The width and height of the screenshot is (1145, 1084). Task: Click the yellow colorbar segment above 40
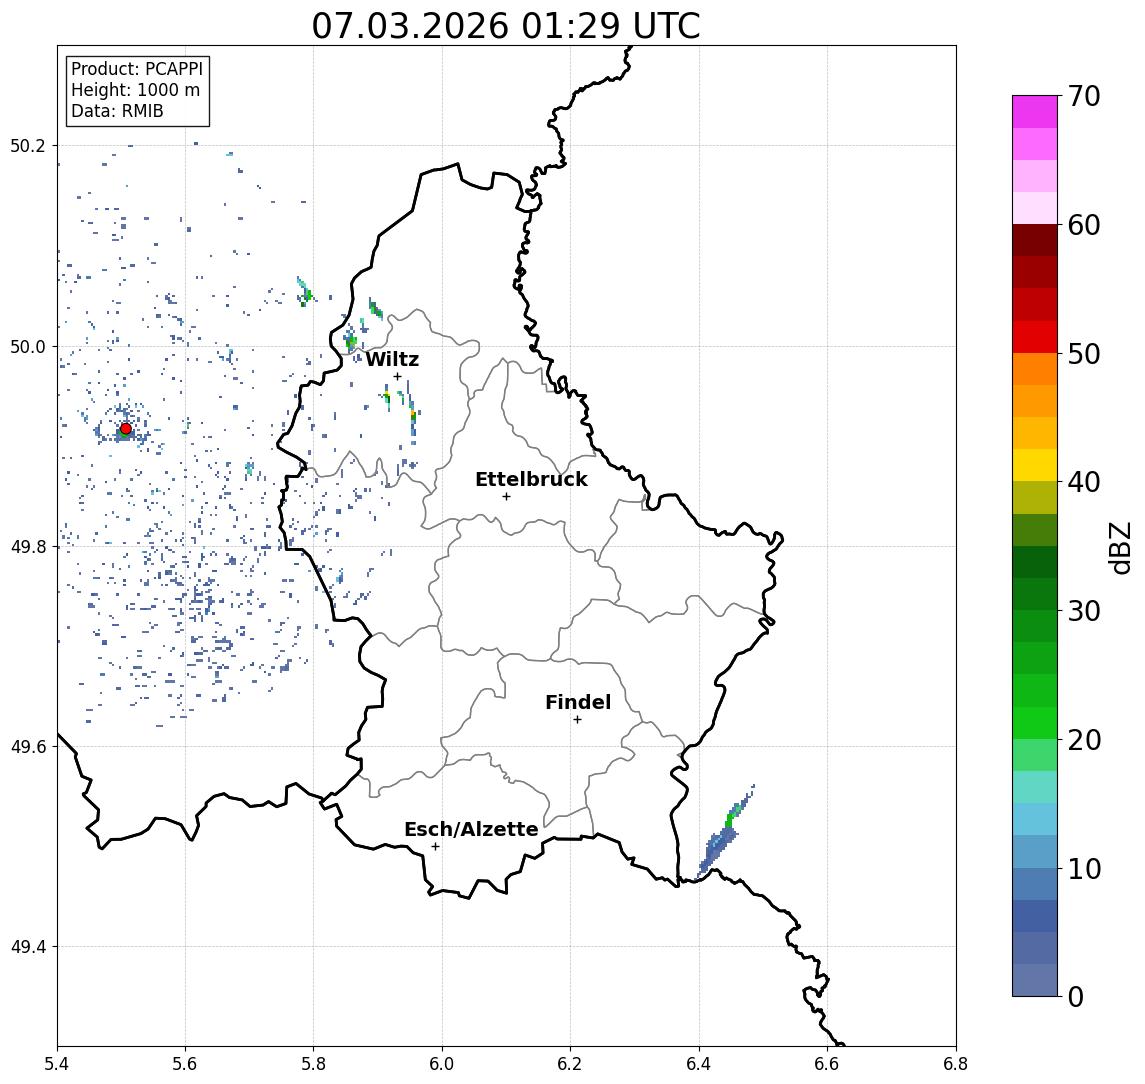point(1035,465)
